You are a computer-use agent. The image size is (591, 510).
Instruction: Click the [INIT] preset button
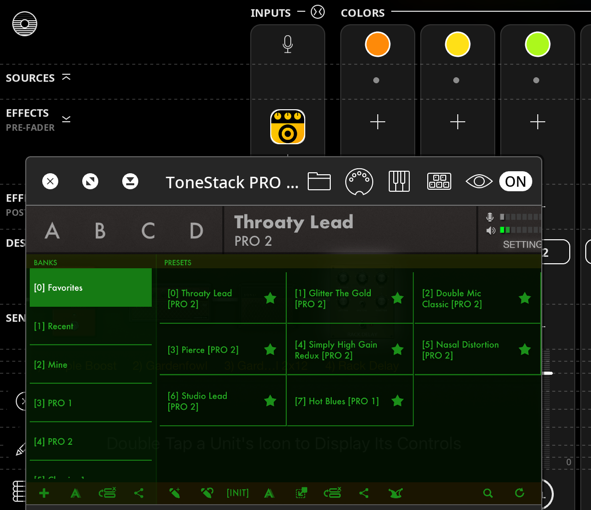coord(237,493)
